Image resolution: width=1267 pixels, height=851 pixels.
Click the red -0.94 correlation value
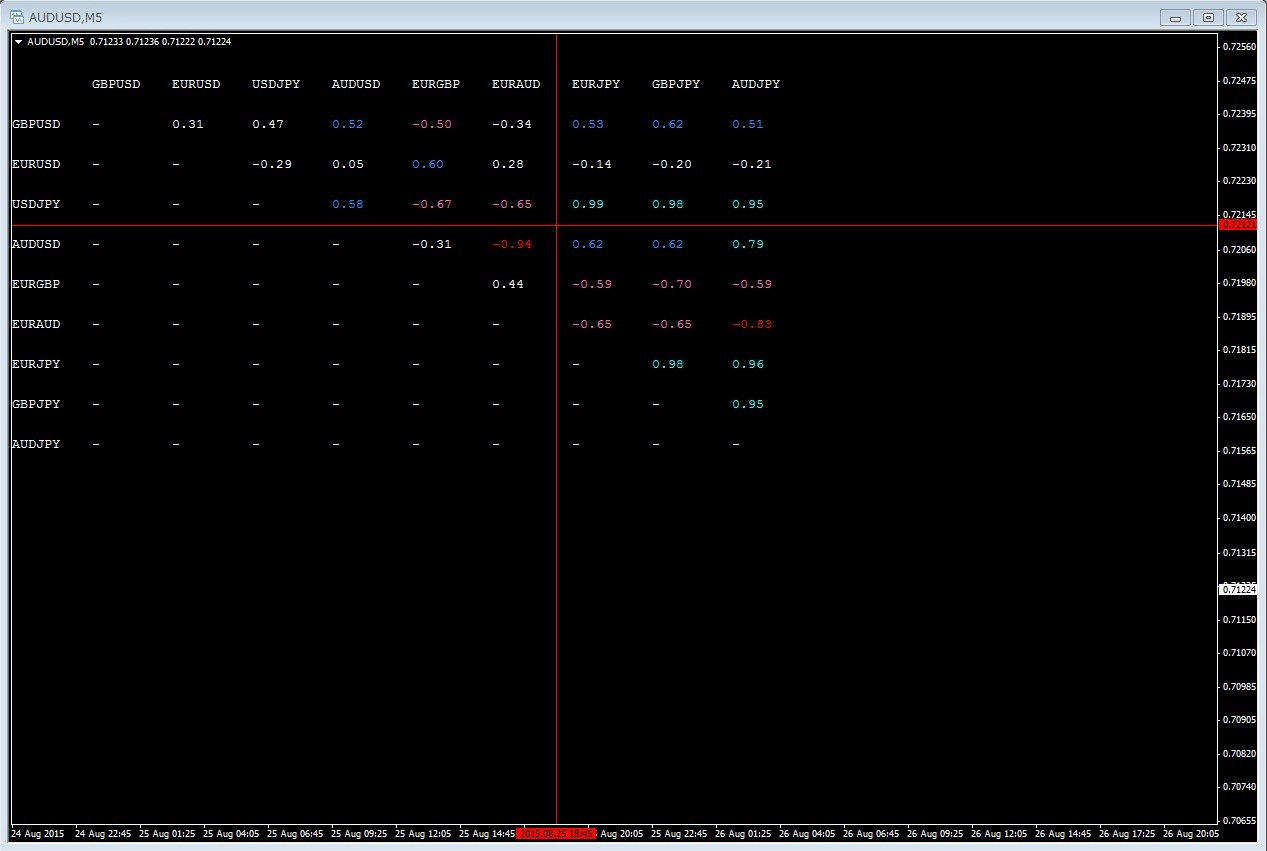click(x=512, y=244)
